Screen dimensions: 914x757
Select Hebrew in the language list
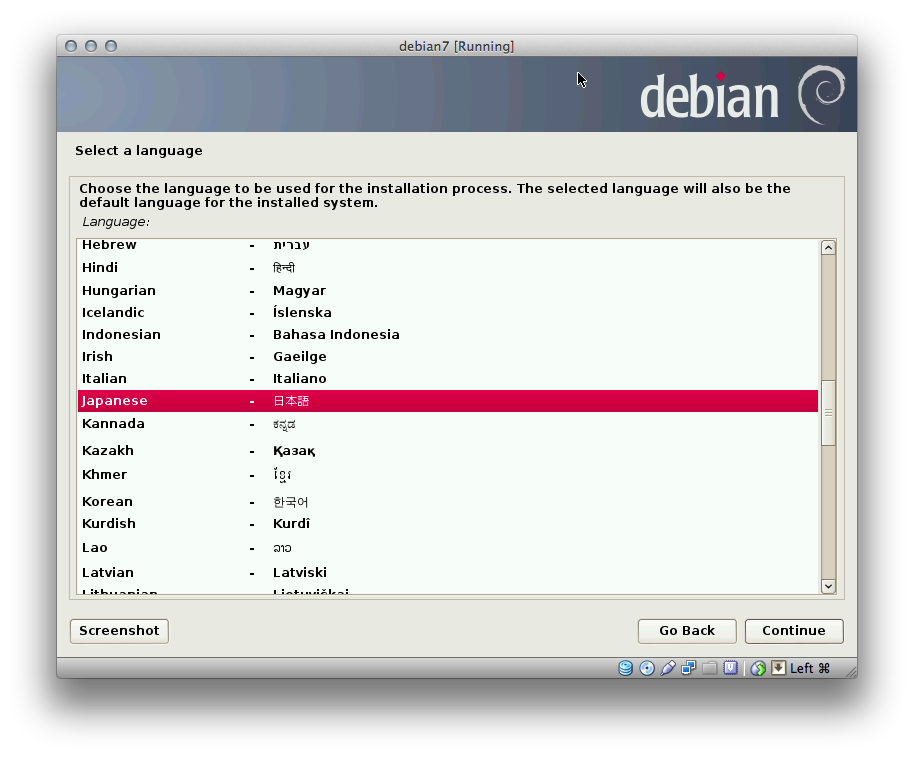click(448, 245)
